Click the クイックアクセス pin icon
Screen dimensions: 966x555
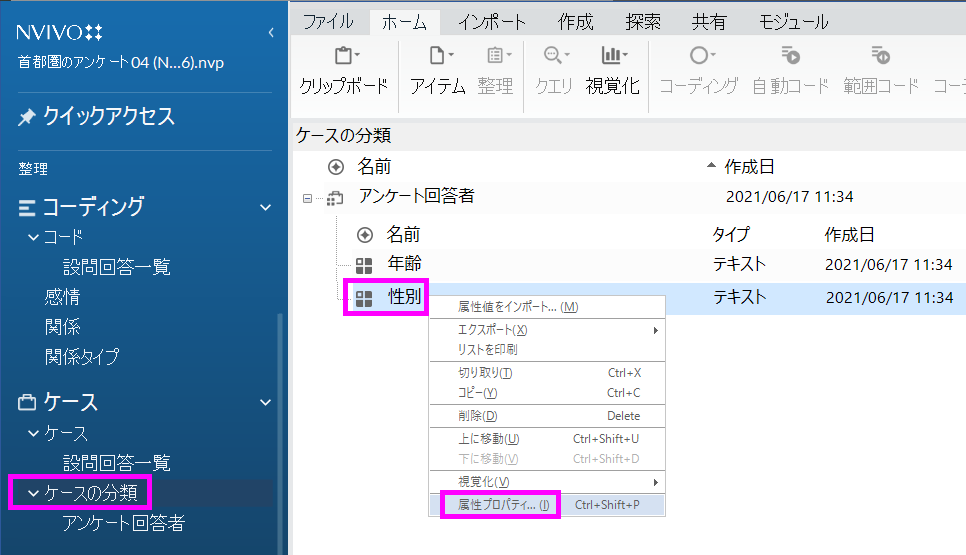(x=27, y=118)
